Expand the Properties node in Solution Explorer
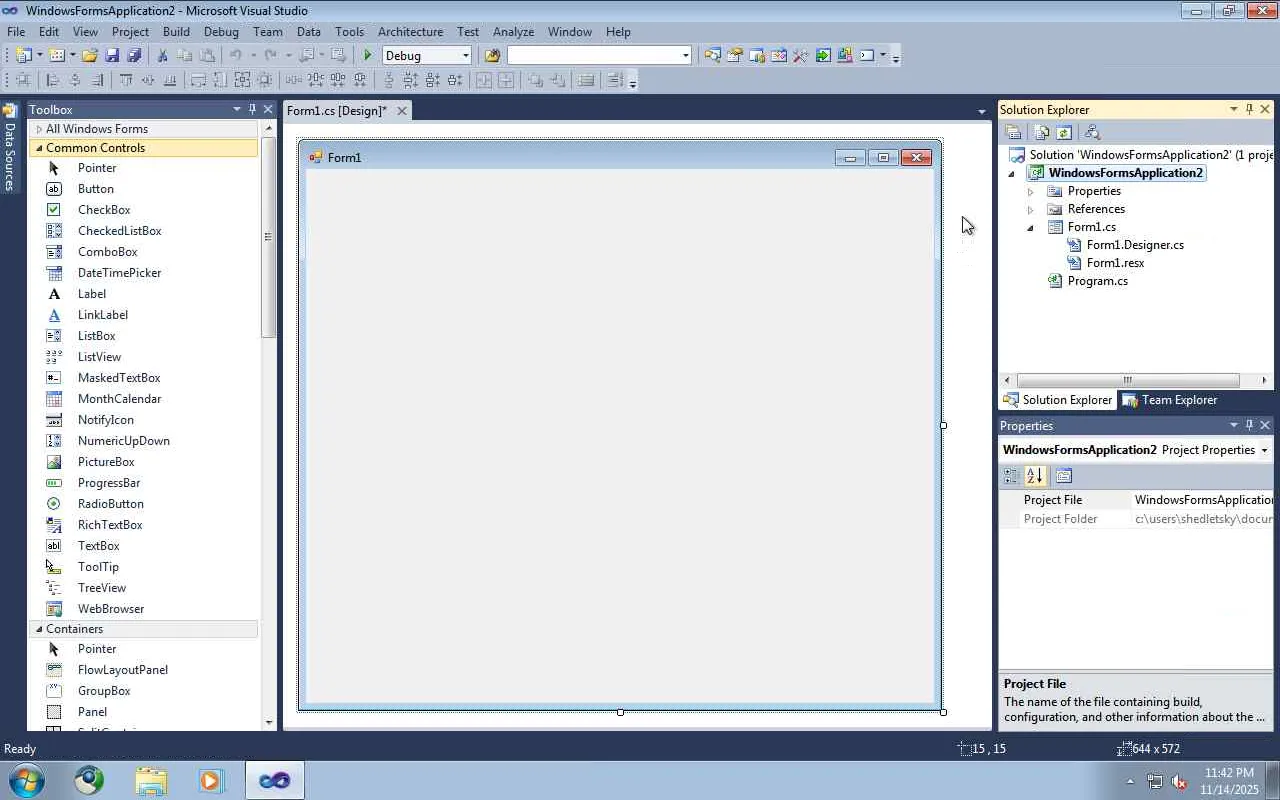The image size is (1280, 800). [1030, 191]
